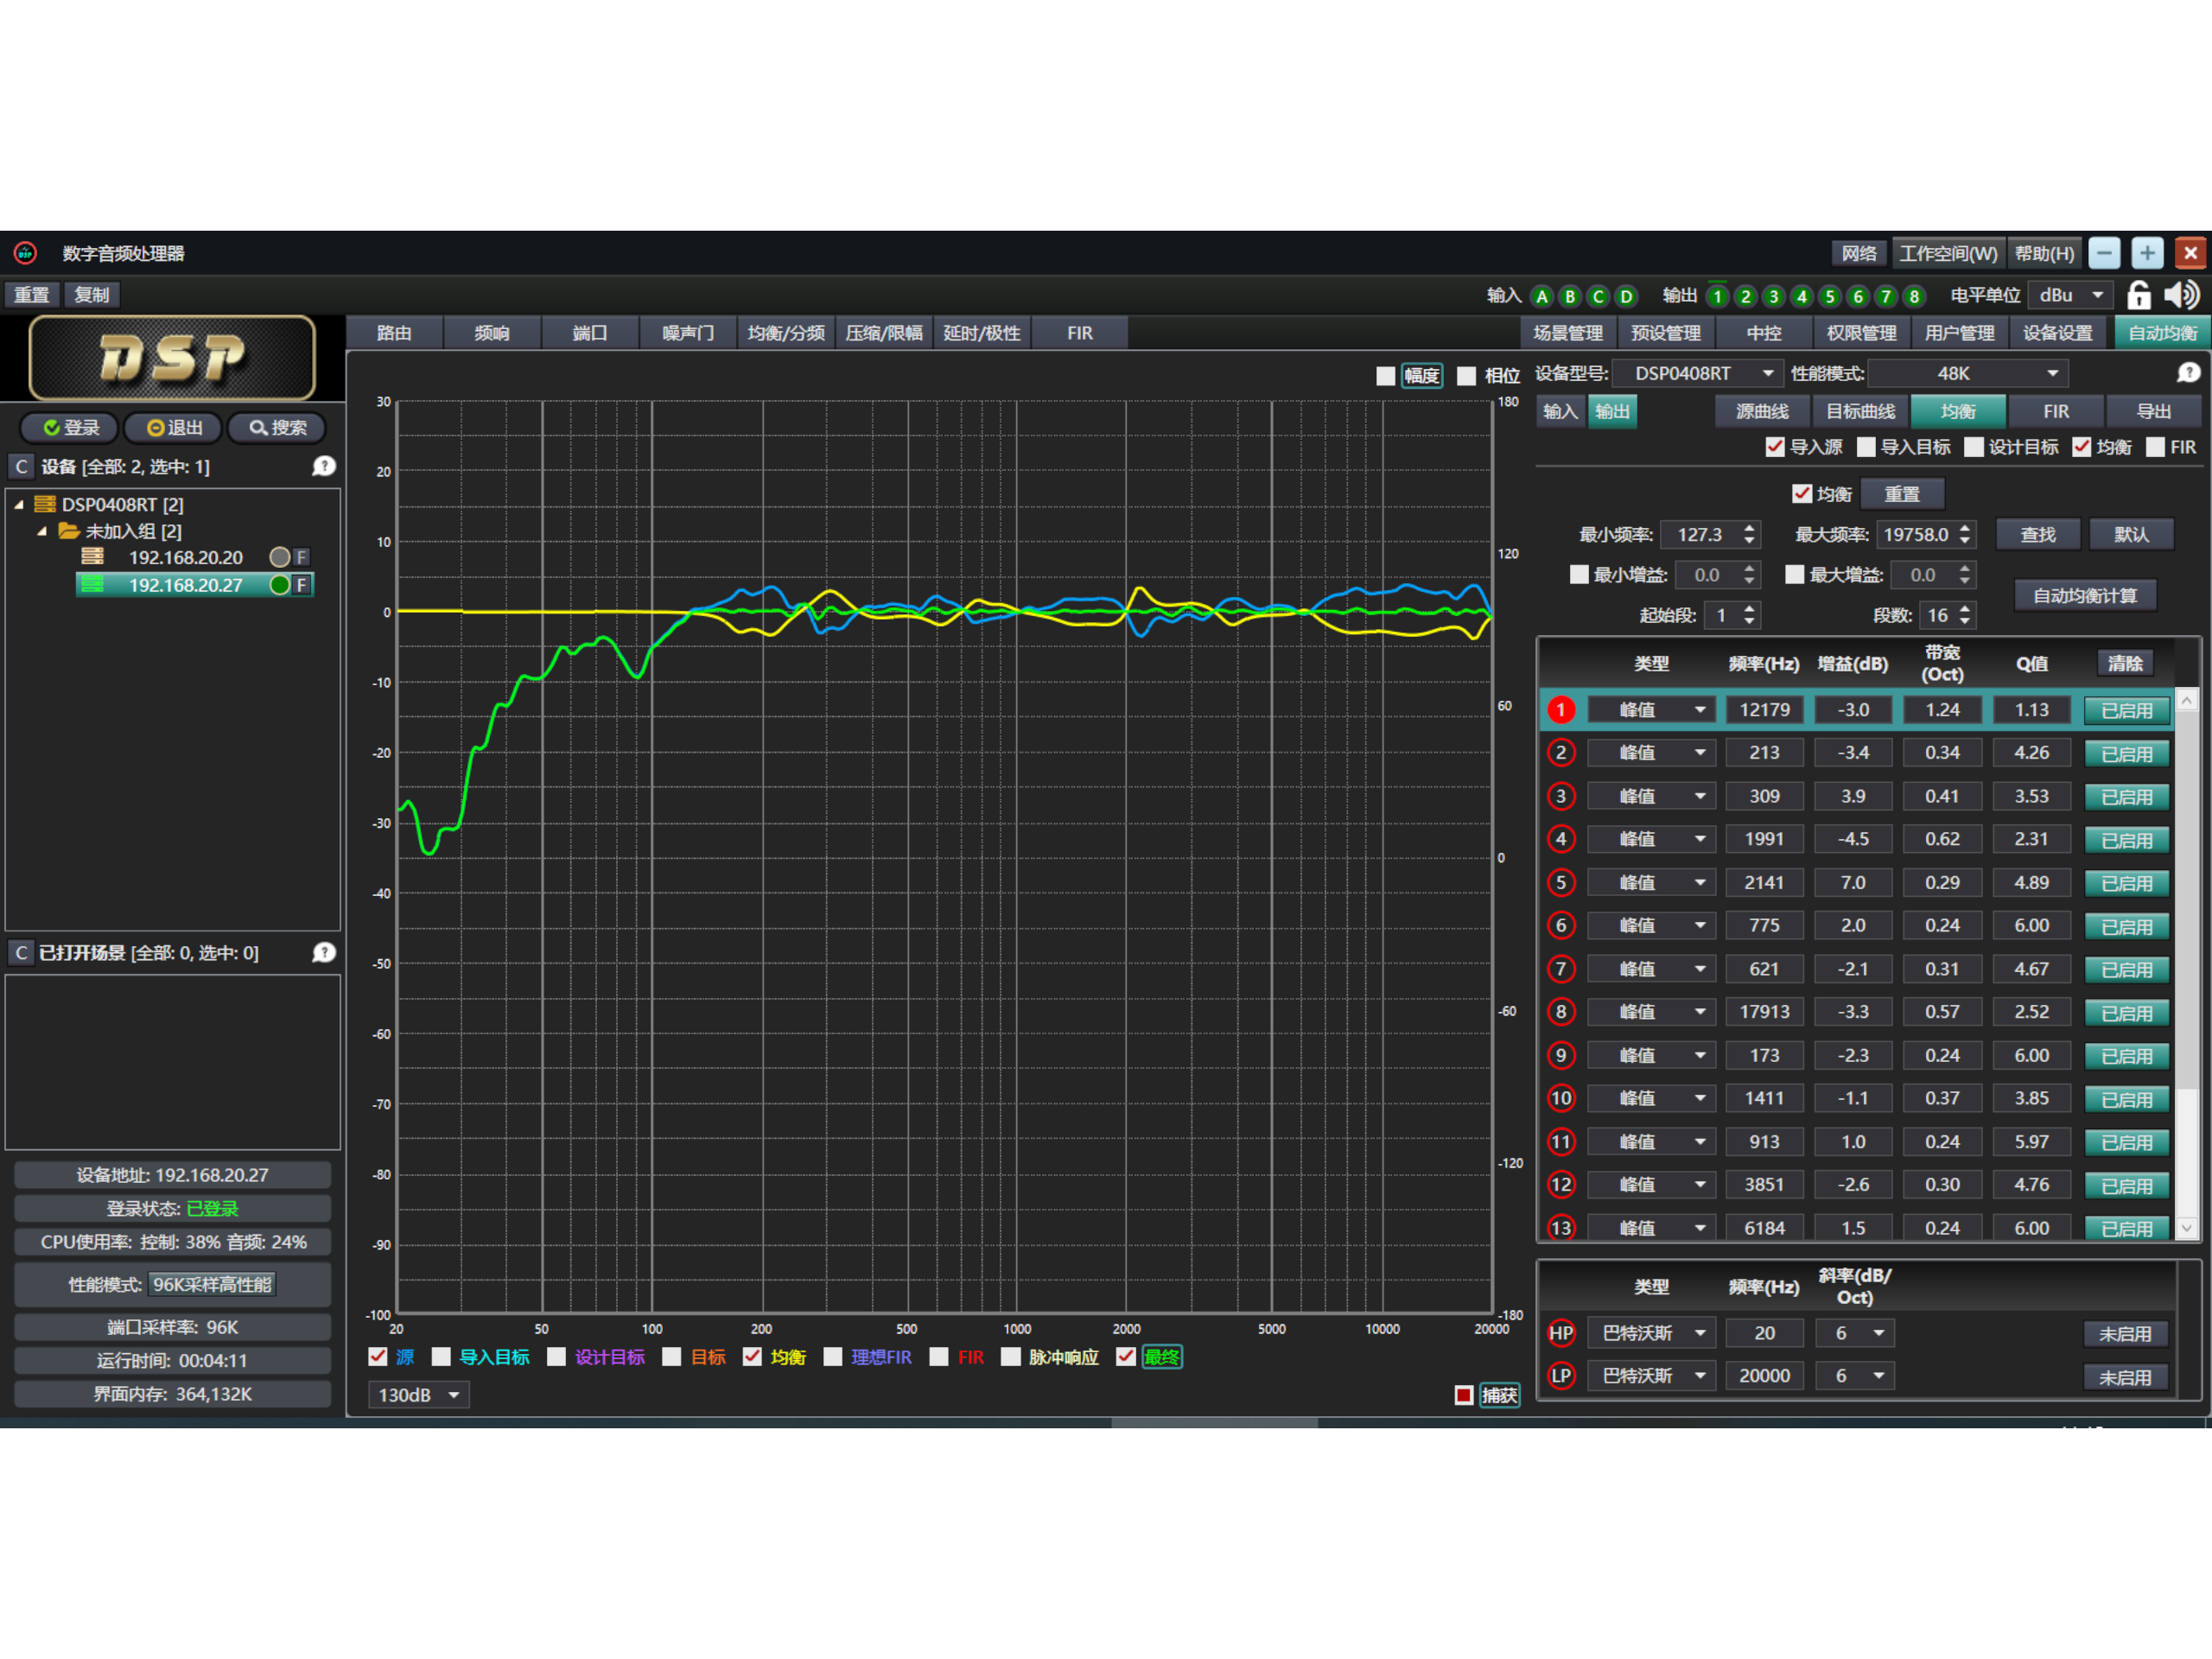Image resolution: width=2212 pixels, height=1659 pixels.
Task: Select EQ band 1 red circle
Action: (x=1561, y=710)
